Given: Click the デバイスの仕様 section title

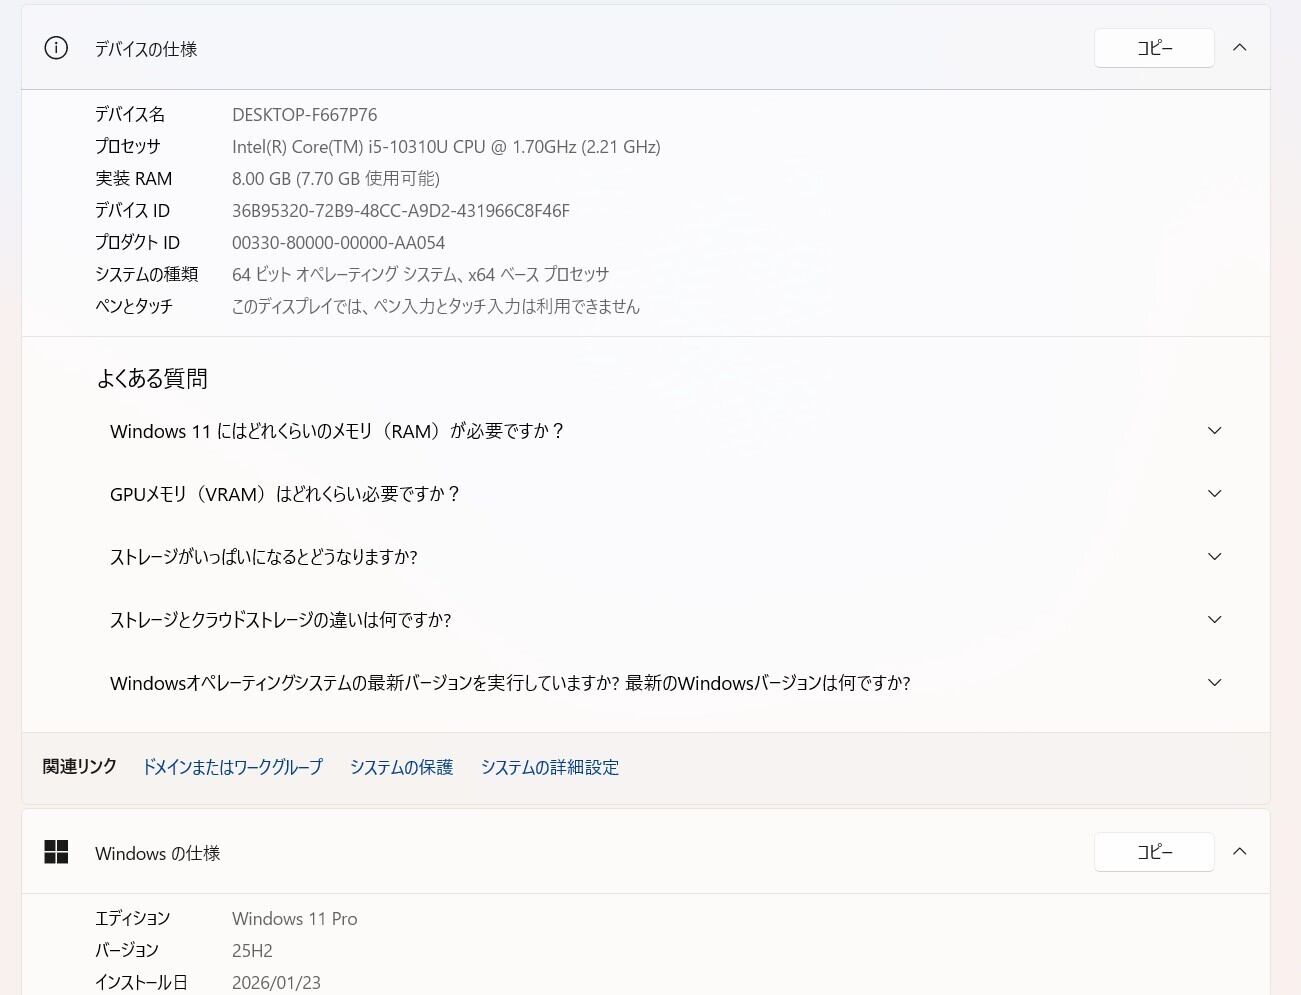Looking at the screenshot, I should click(146, 49).
